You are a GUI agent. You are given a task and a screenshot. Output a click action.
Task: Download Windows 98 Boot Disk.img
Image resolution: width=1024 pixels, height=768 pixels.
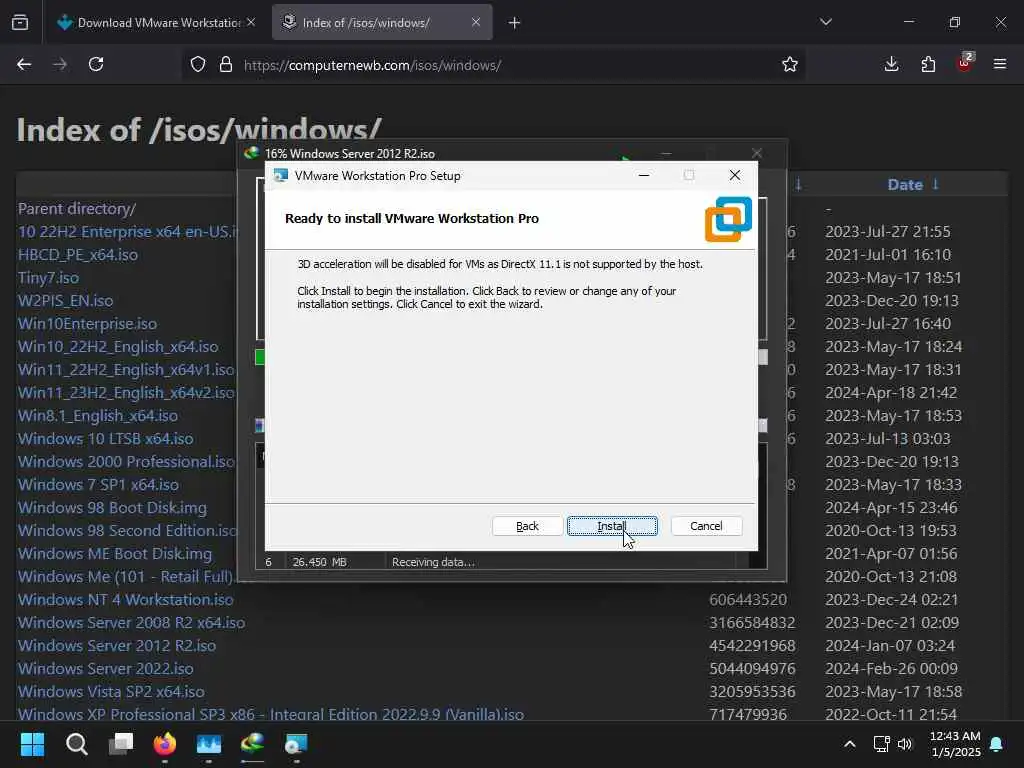[x=112, y=507]
